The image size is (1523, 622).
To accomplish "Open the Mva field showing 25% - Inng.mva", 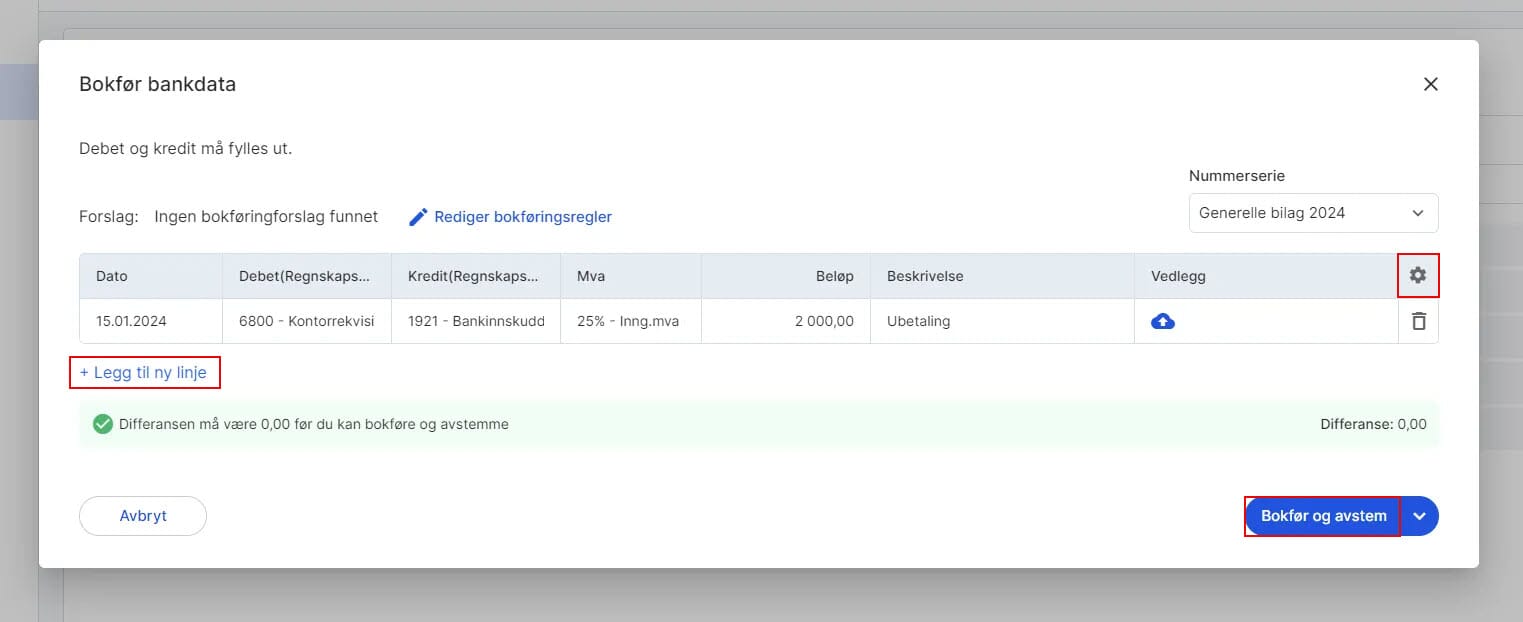I will (x=630, y=321).
